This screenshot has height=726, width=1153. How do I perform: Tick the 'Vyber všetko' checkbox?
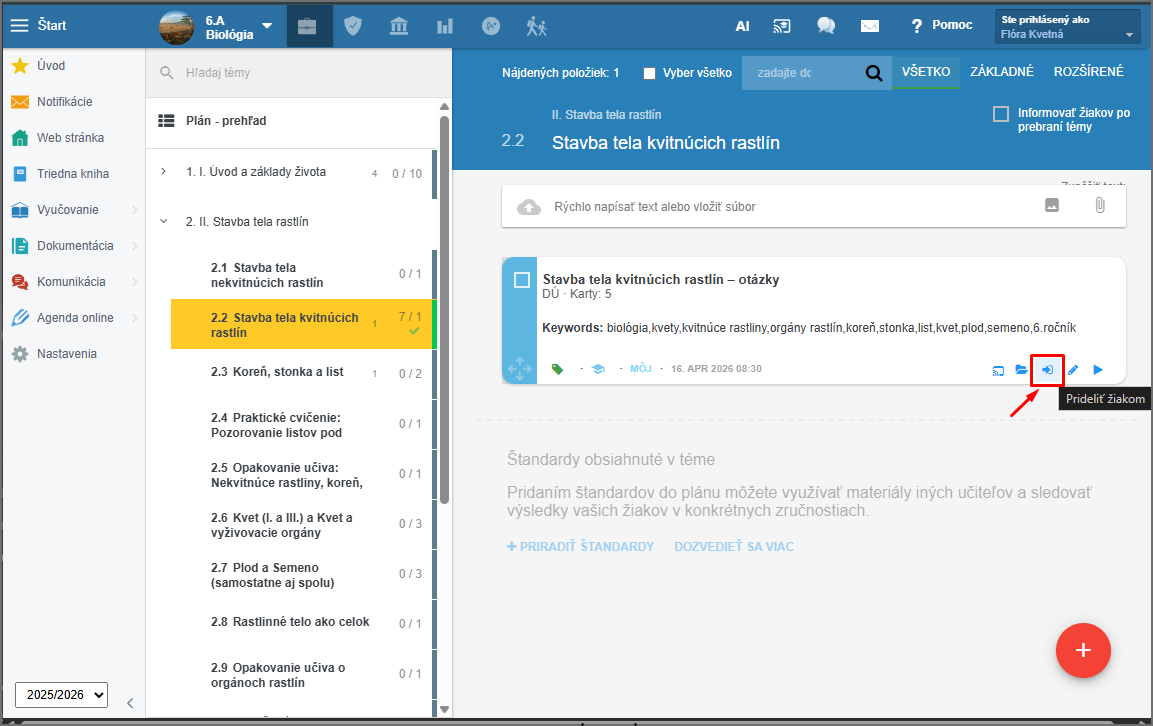point(650,73)
